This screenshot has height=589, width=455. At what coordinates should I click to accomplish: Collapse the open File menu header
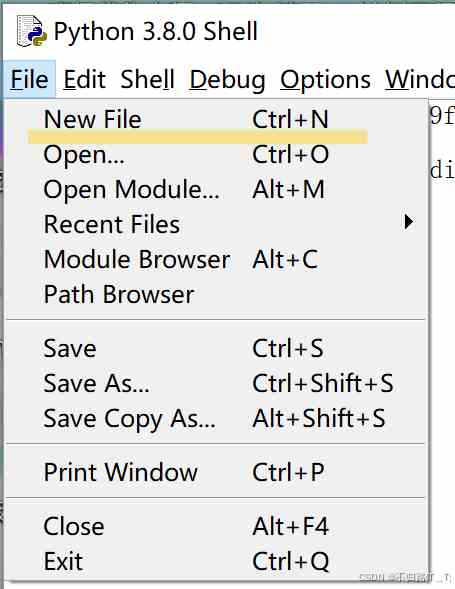click(x=29, y=80)
